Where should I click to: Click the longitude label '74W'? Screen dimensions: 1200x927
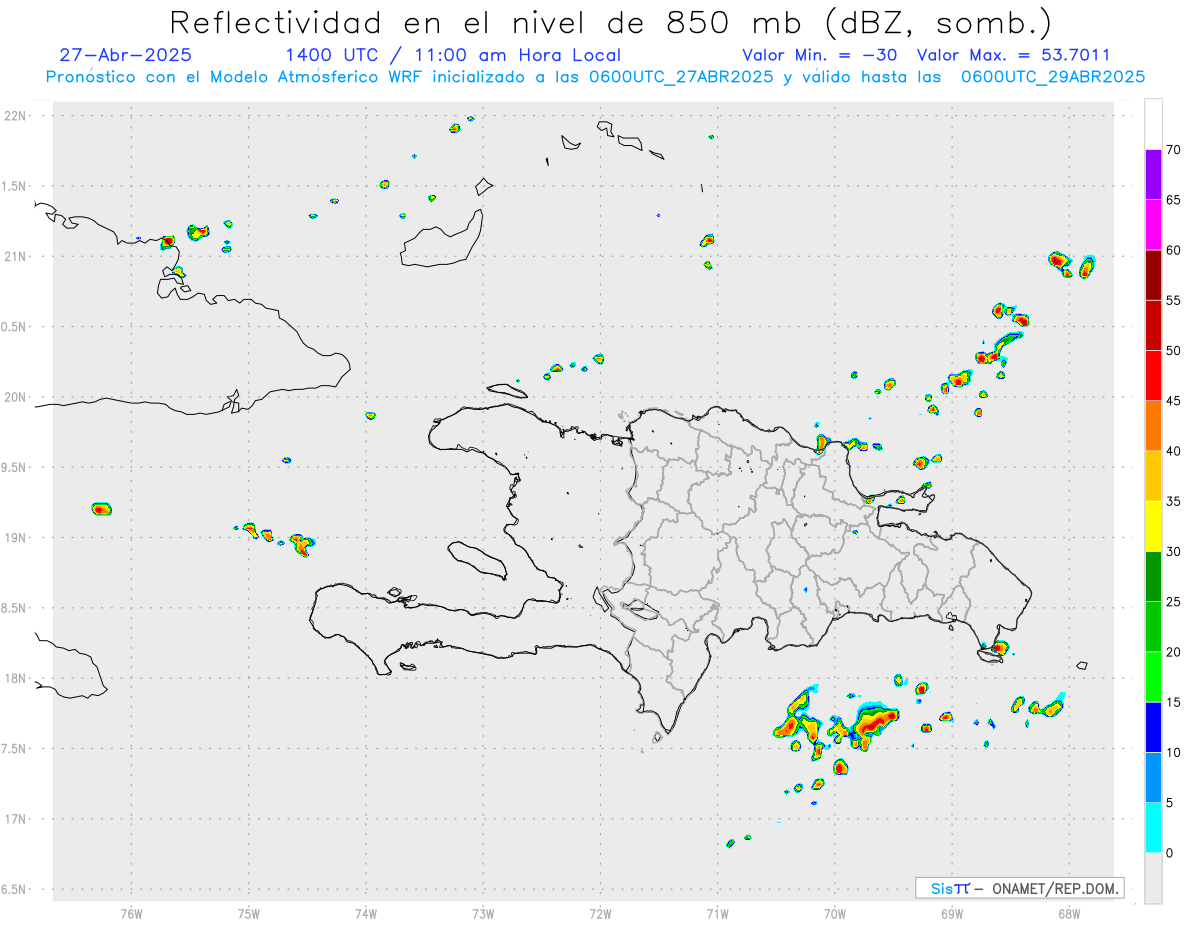pos(366,914)
